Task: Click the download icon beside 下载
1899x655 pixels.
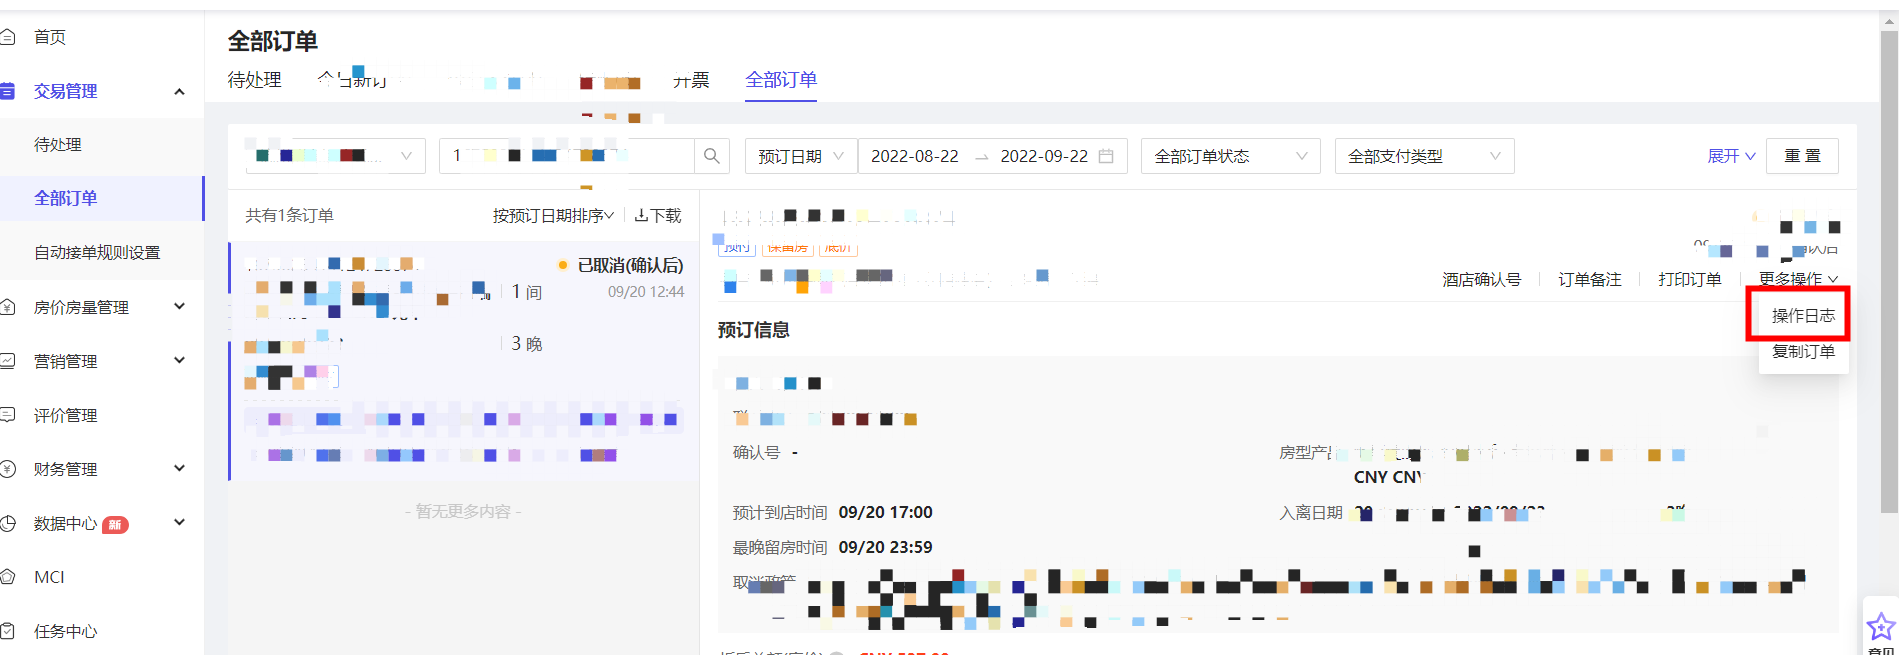Action: [x=641, y=215]
